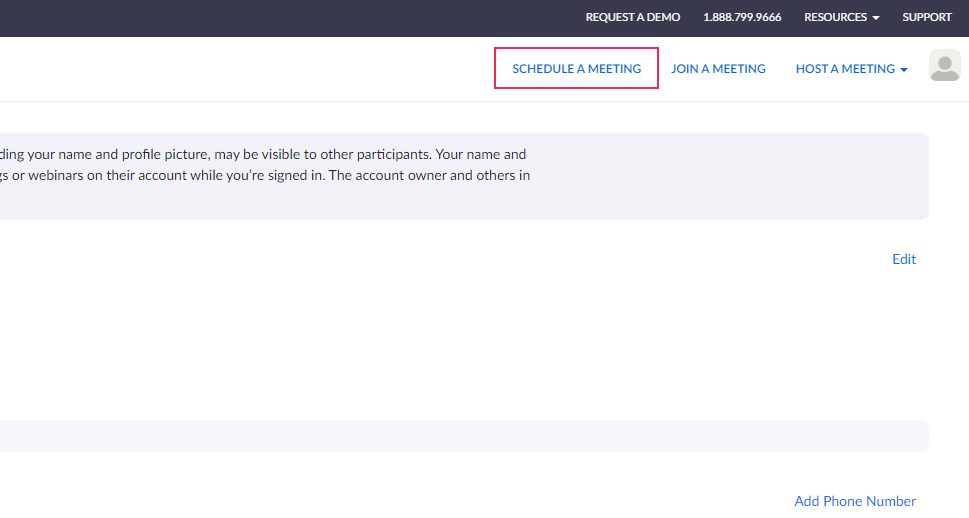Expand the Resources menu
969x518 pixels.
tap(842, 17)
